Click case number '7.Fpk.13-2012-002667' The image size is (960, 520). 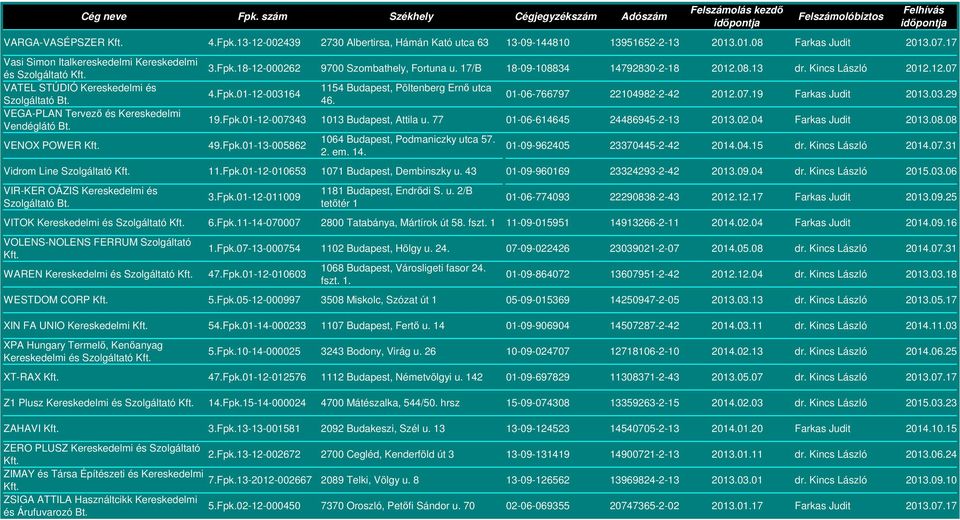tap(260, 480)
